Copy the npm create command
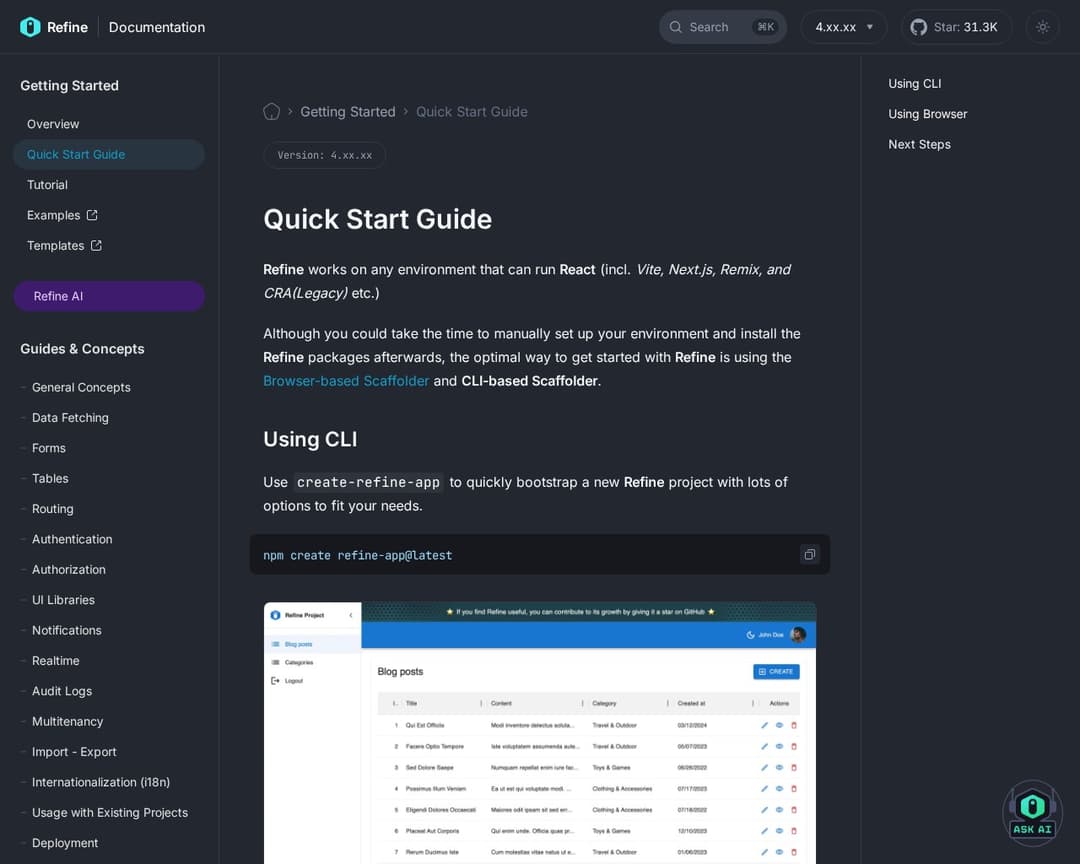Screen dimensions: 1080x864 [x=809, y=555]
